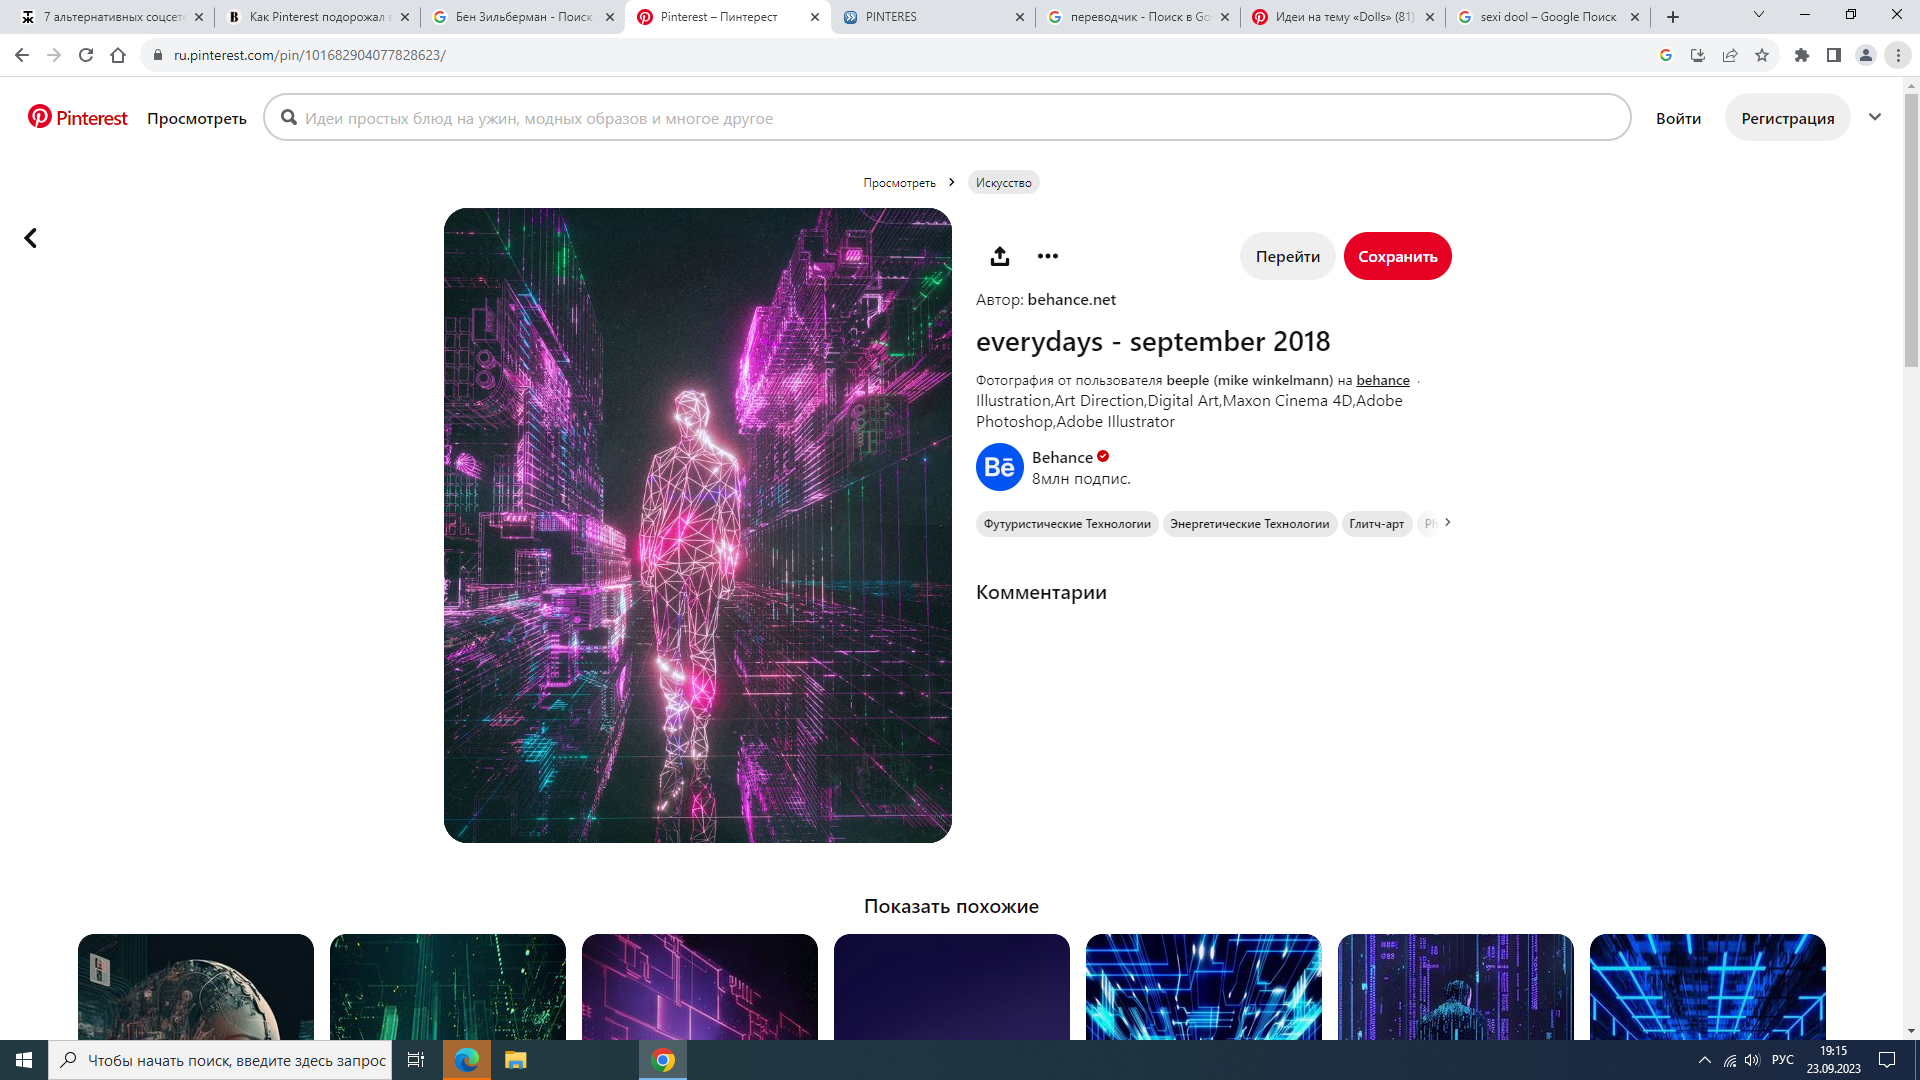Screen dimensions: 1920x1080
Task: Click the share page icon in the address bar
Action: tap(1730, 55)
